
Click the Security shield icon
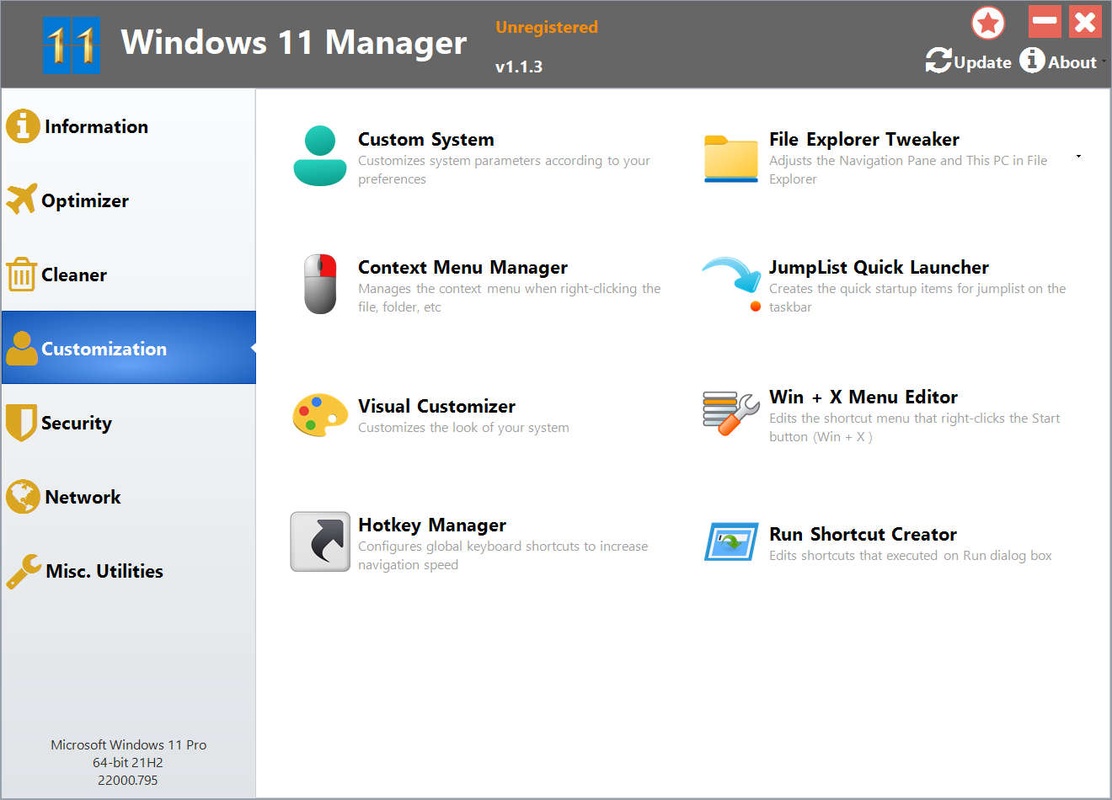click(21, 423)
